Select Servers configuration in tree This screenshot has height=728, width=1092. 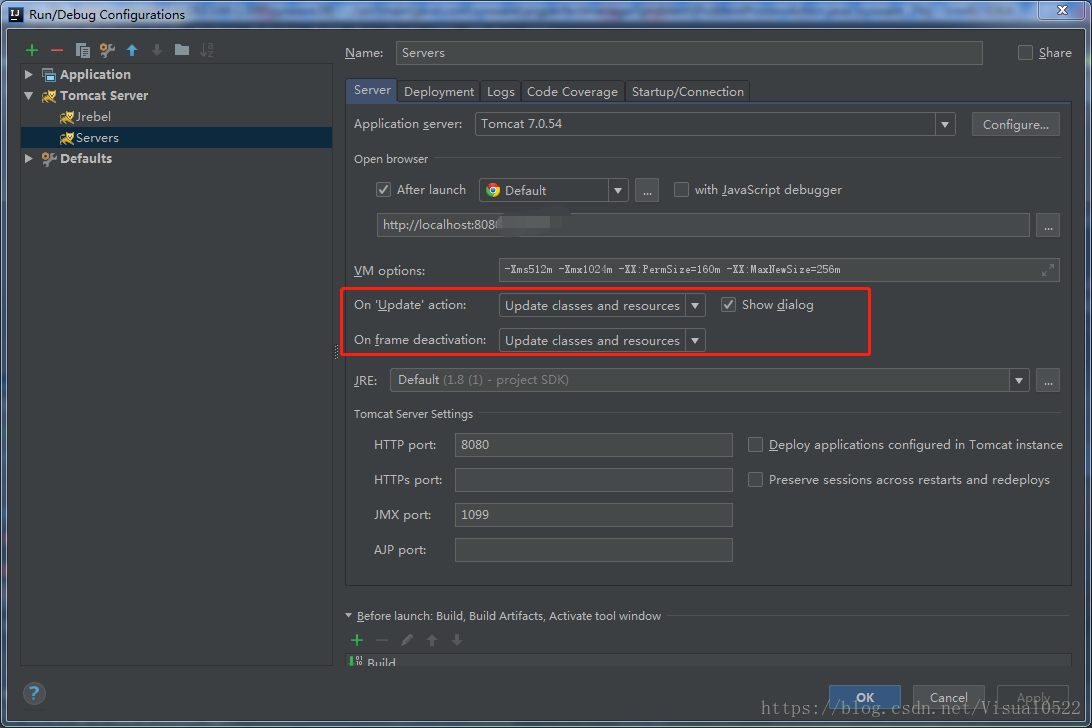pyautogui.click(x=176, y=138)
